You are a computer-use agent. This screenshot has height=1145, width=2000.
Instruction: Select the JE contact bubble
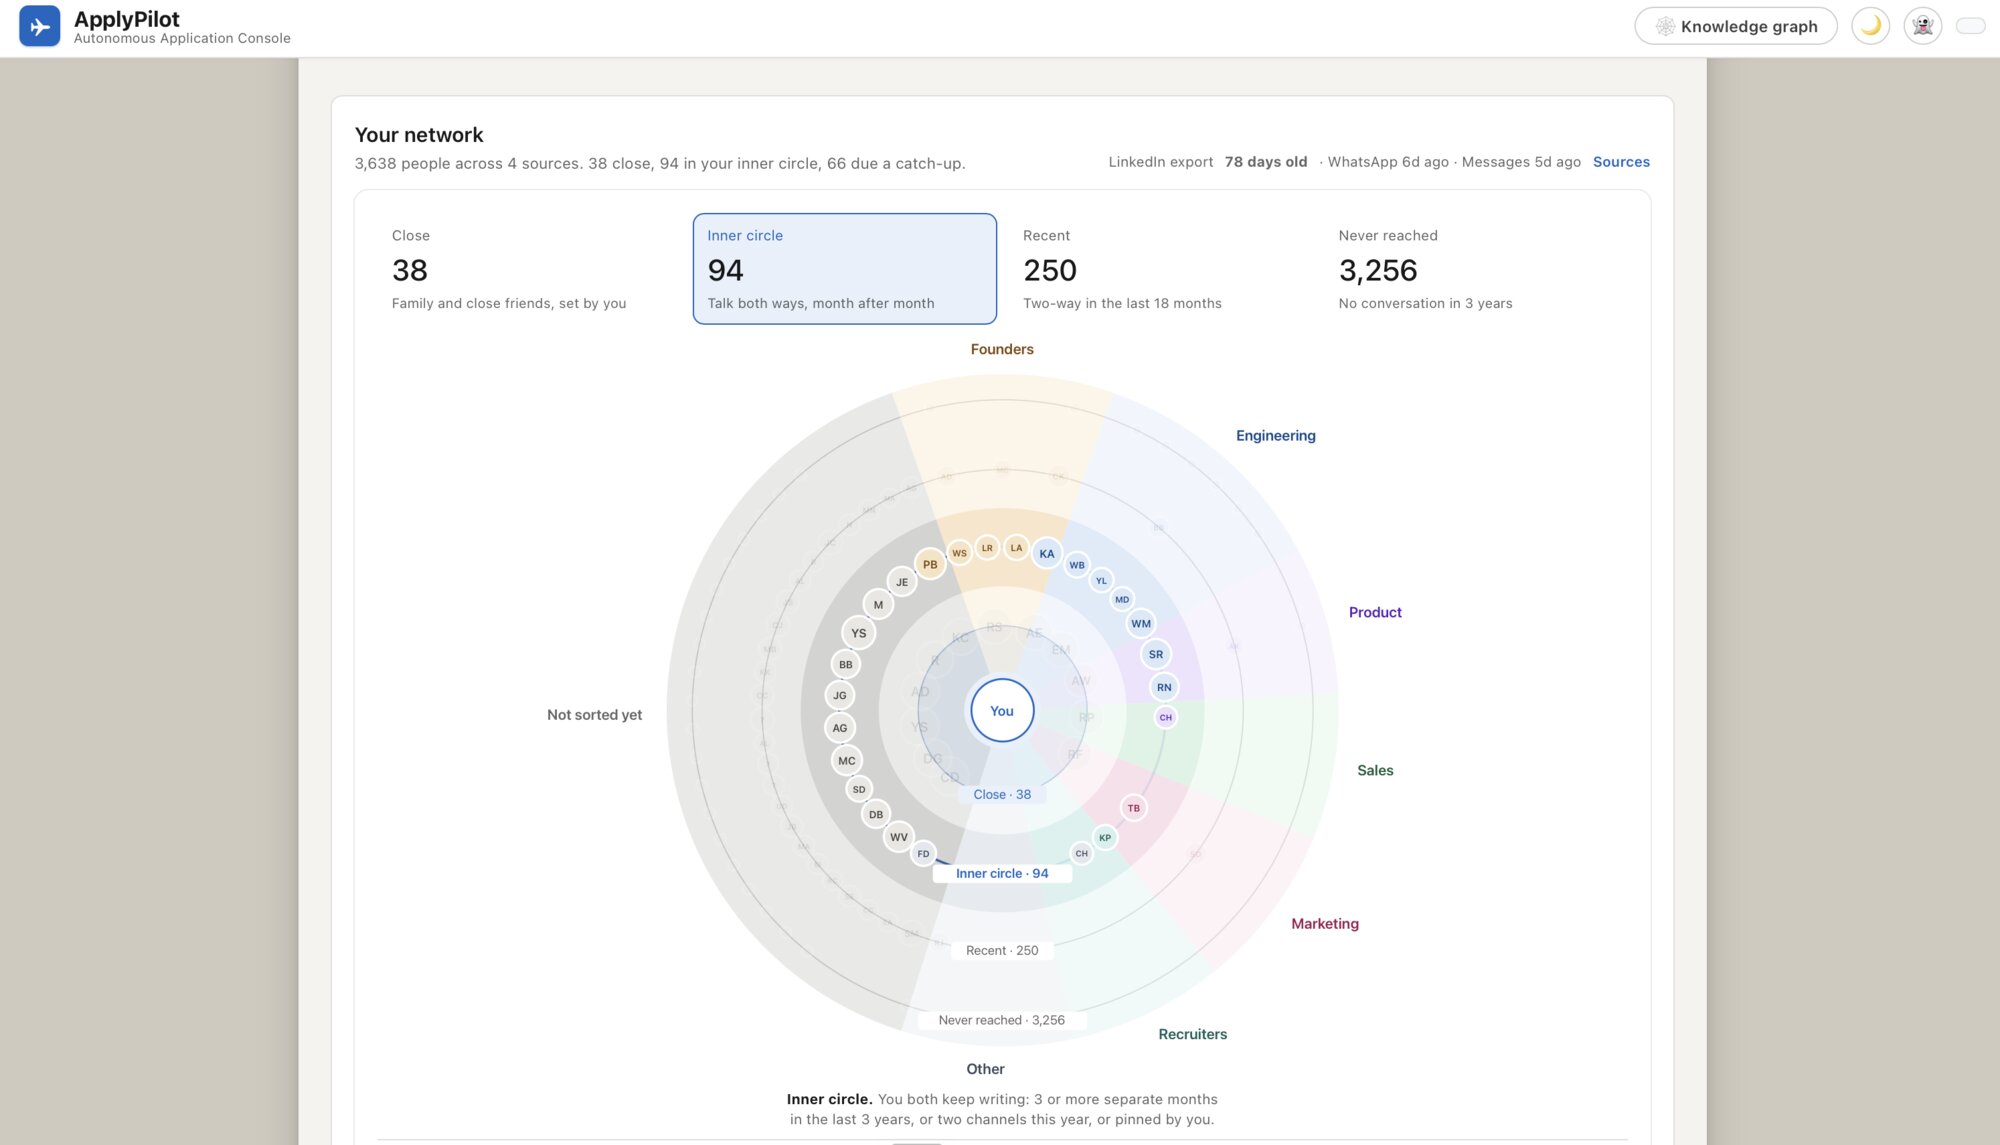pos(902,582)
